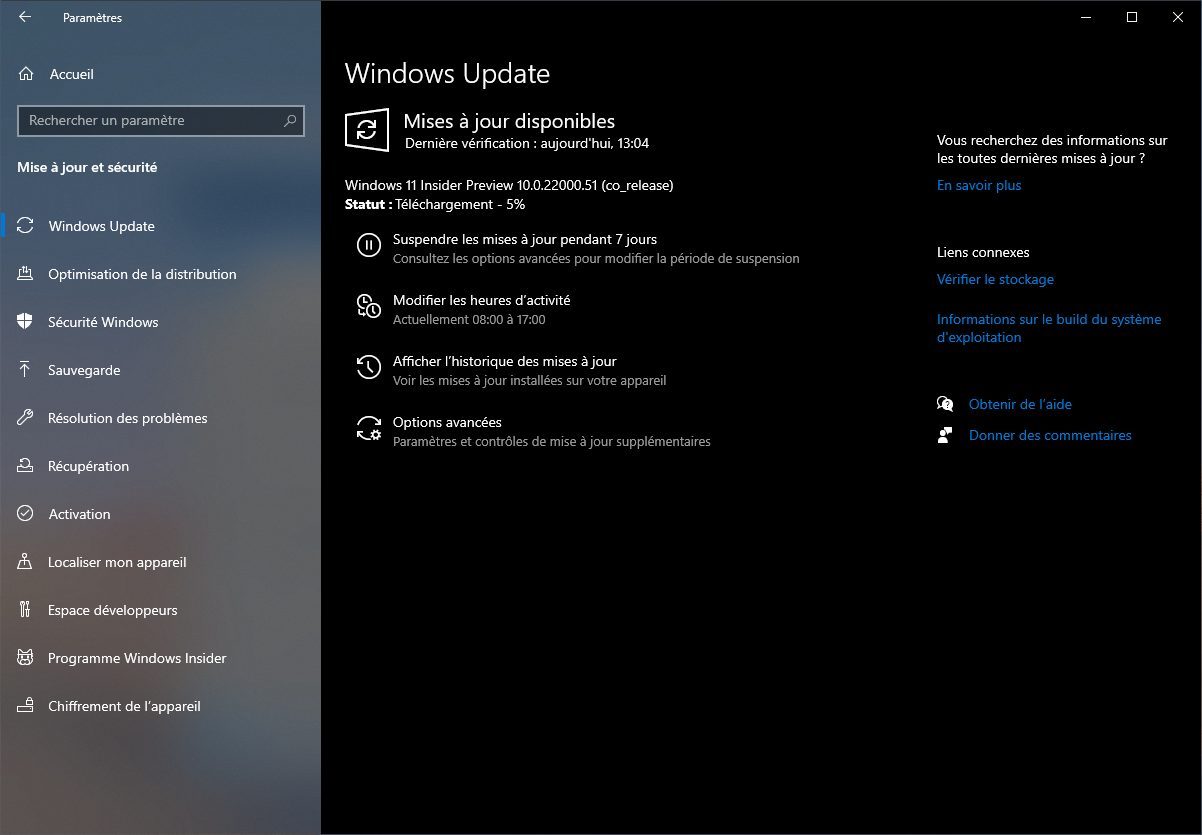Open the 'Vérifier le stockage' link
1202x835 pixels.
pos(995,279)
